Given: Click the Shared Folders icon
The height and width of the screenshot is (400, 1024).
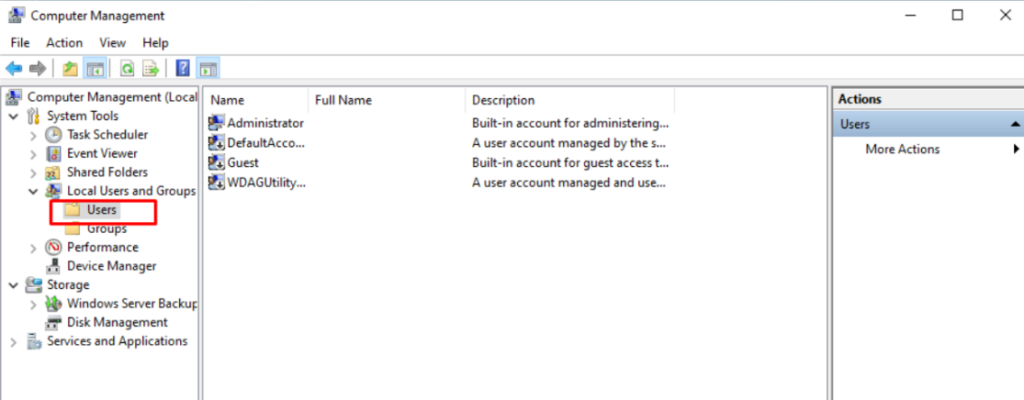Looking at the screenshot, I should click(54, 173).
